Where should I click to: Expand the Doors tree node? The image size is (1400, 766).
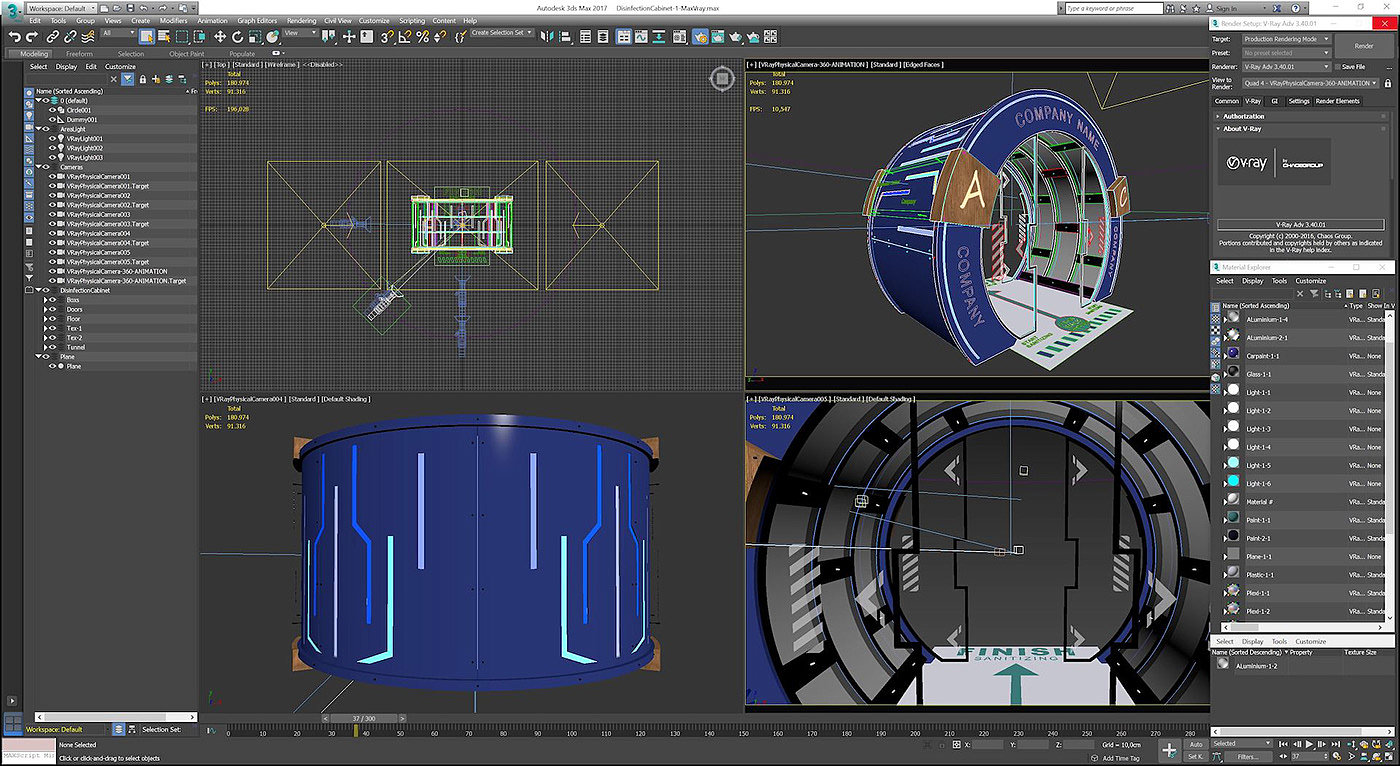44,310
